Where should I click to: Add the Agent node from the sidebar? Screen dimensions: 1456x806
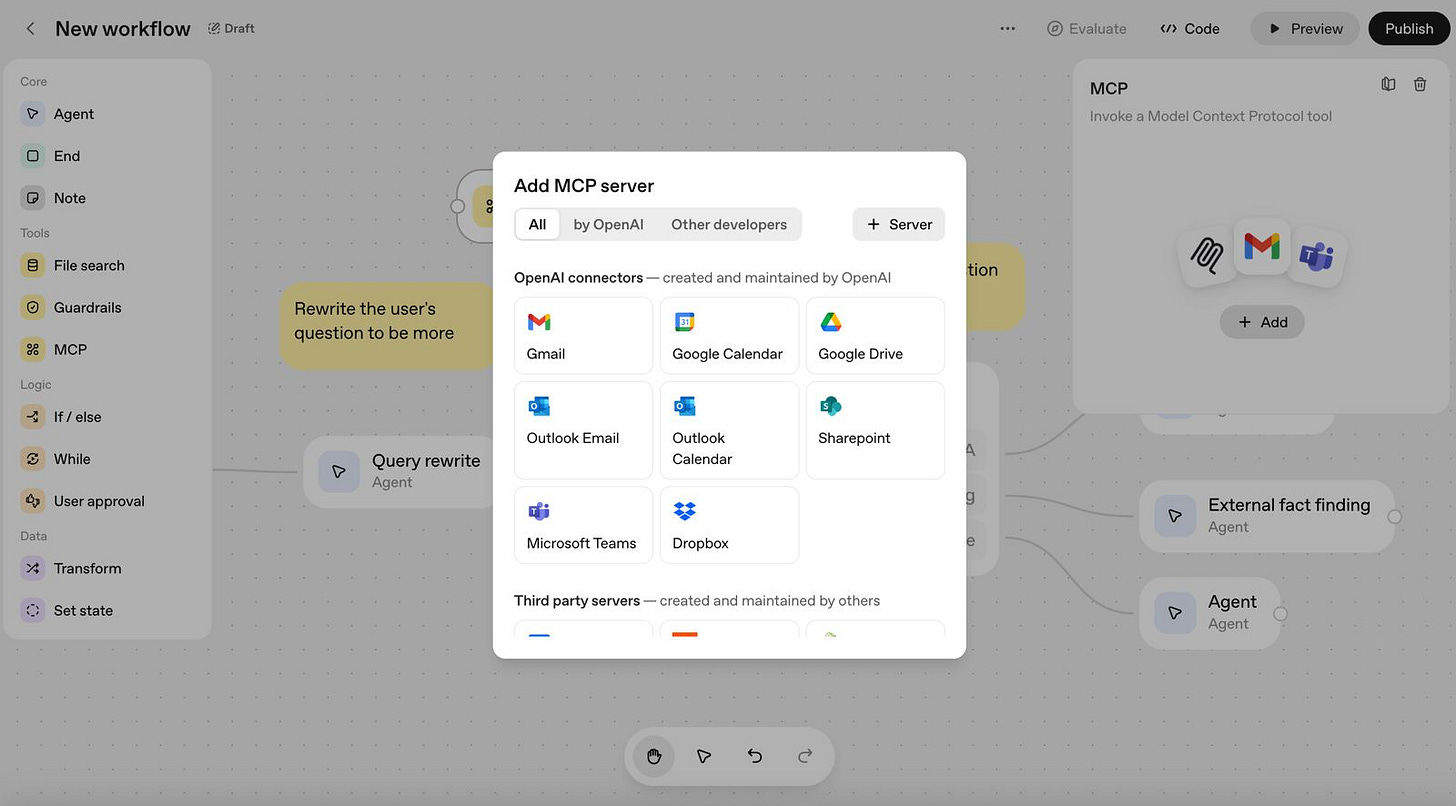click(x=107, y=114)
